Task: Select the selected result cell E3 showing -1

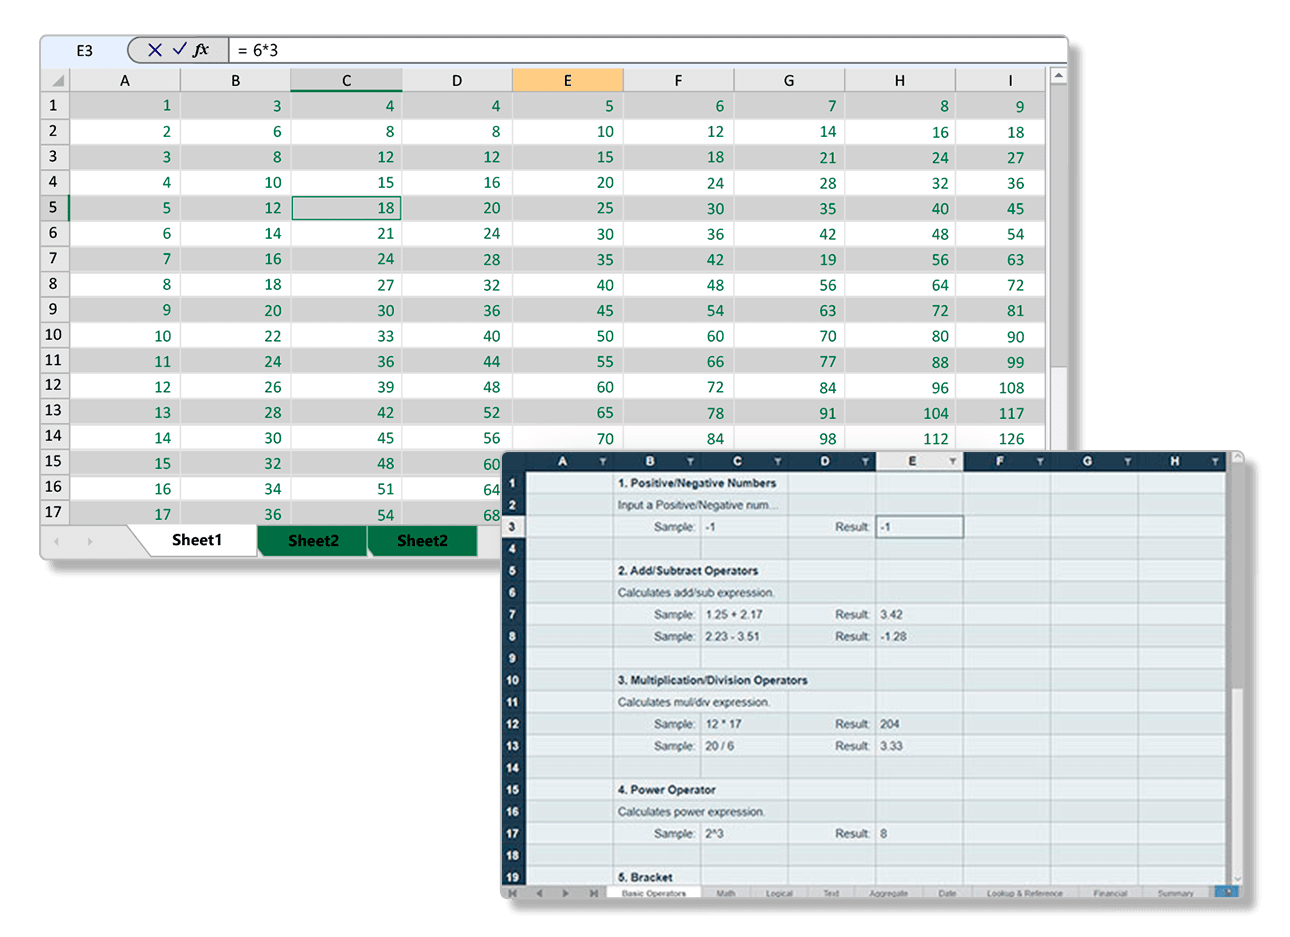Action: tap(919, 527)
